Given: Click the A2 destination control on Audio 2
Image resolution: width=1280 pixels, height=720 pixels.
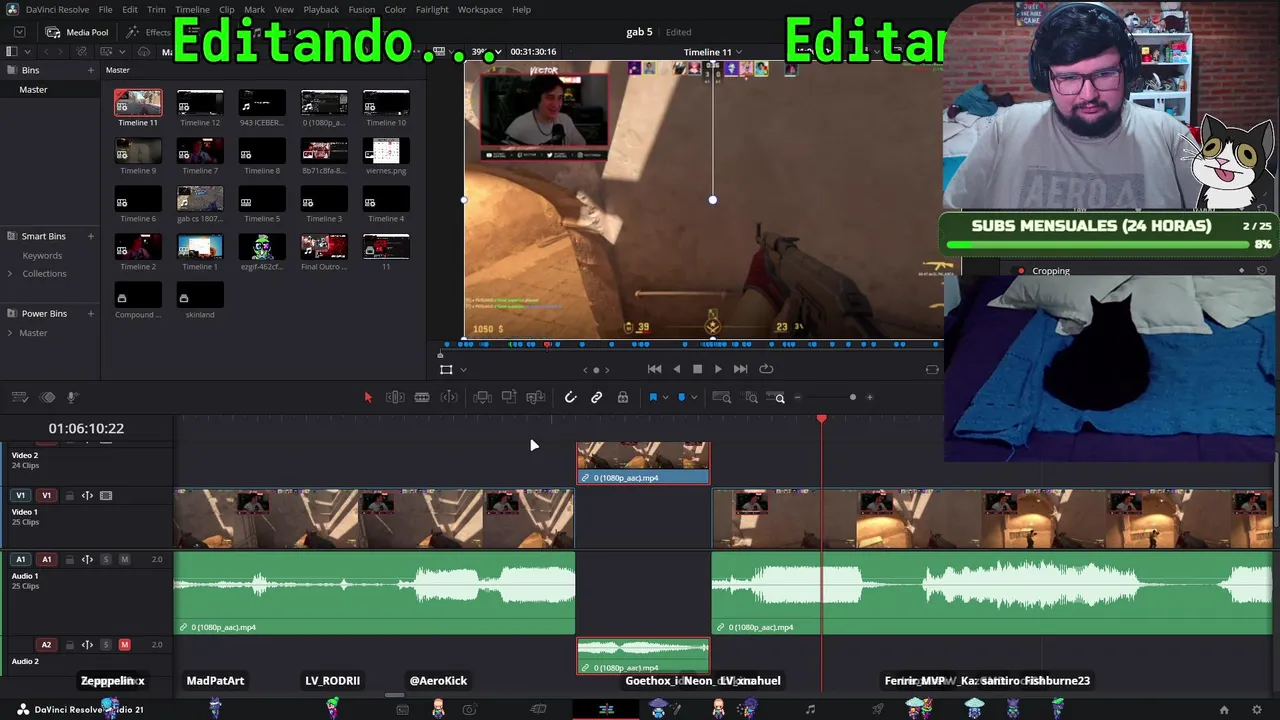Looking at the screenshot, I should click(46, 644).
